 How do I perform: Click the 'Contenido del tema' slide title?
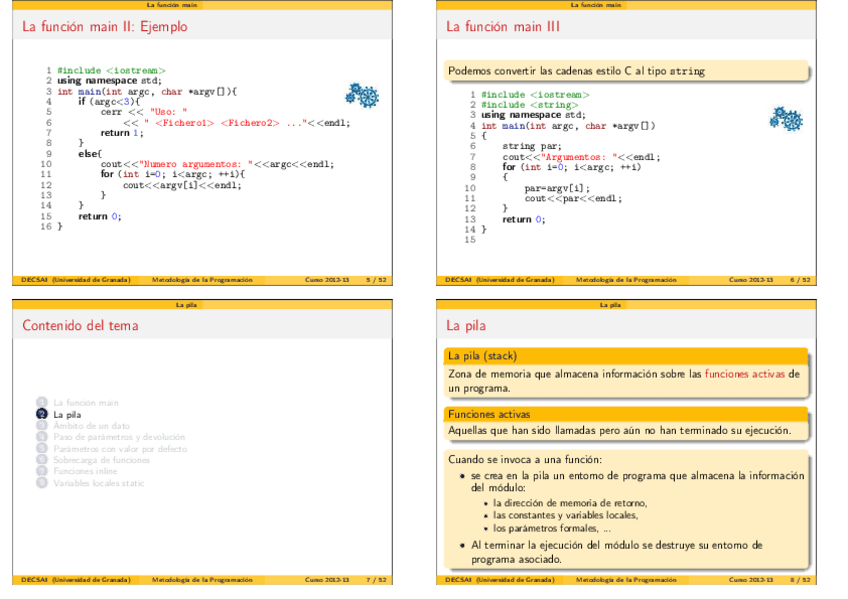[x=80, y=325]
